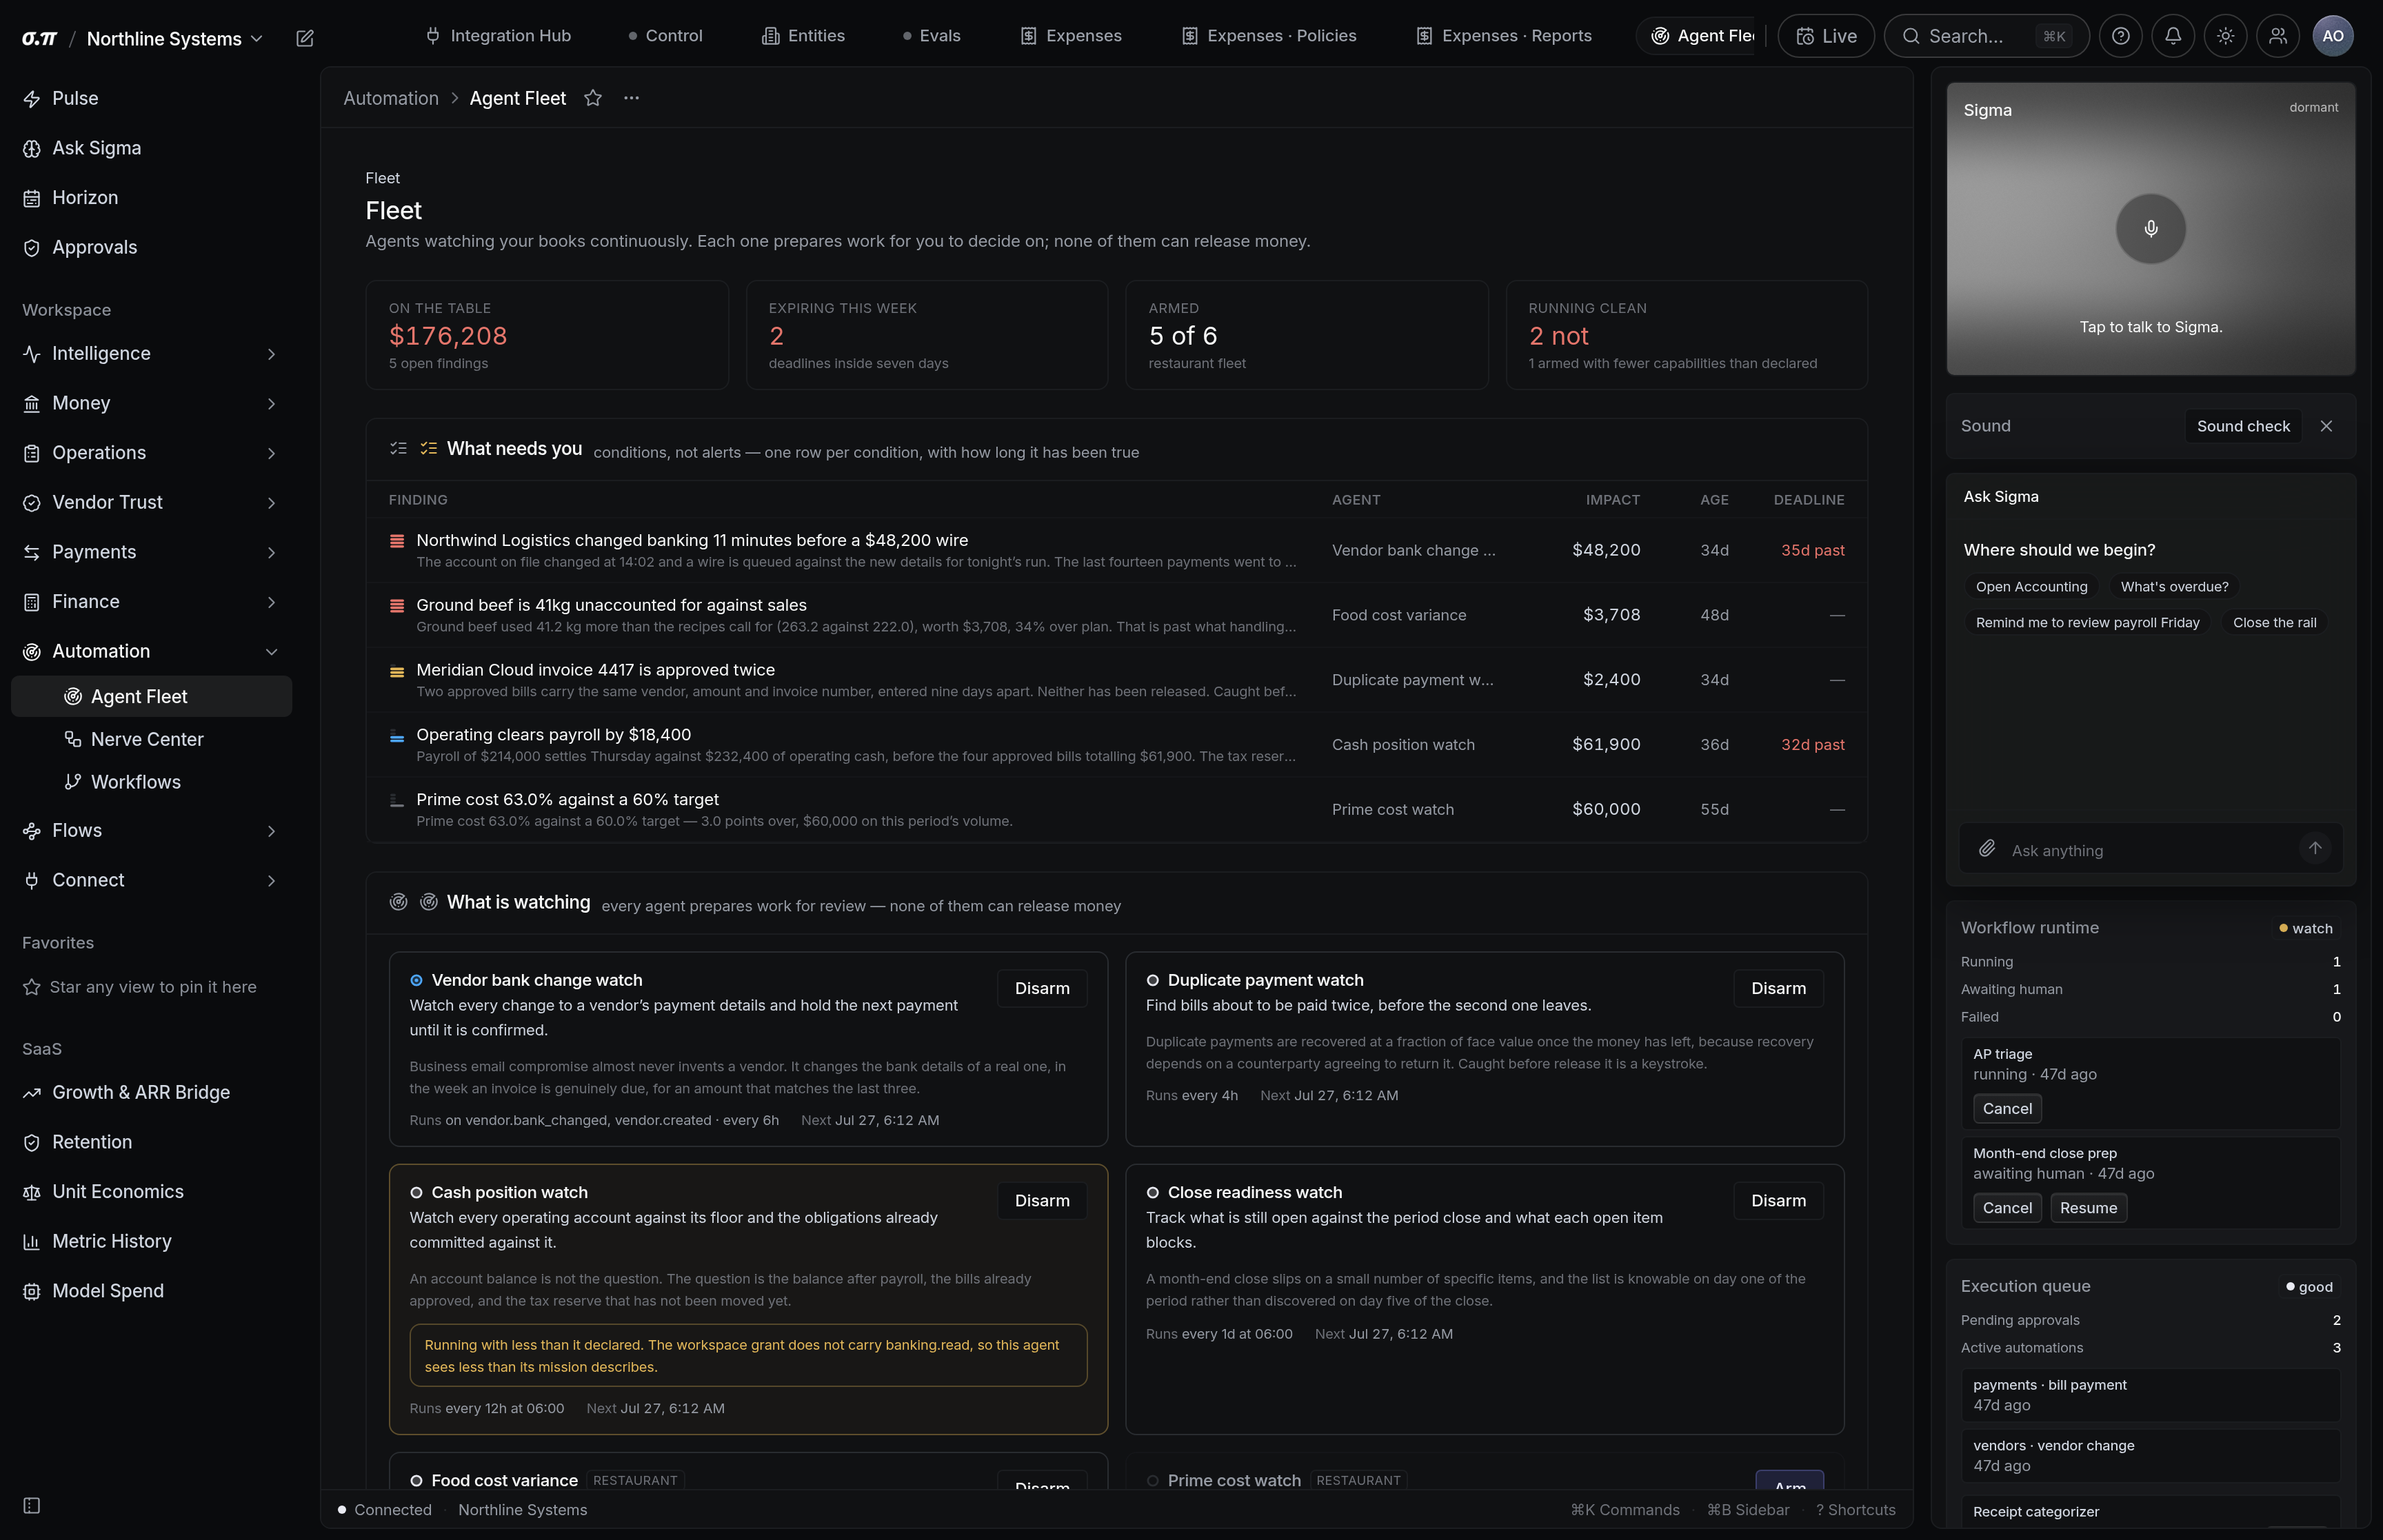Tap the Sigma microphone button
This screenshot has height=1540, width=2383.
(2150, 228)
